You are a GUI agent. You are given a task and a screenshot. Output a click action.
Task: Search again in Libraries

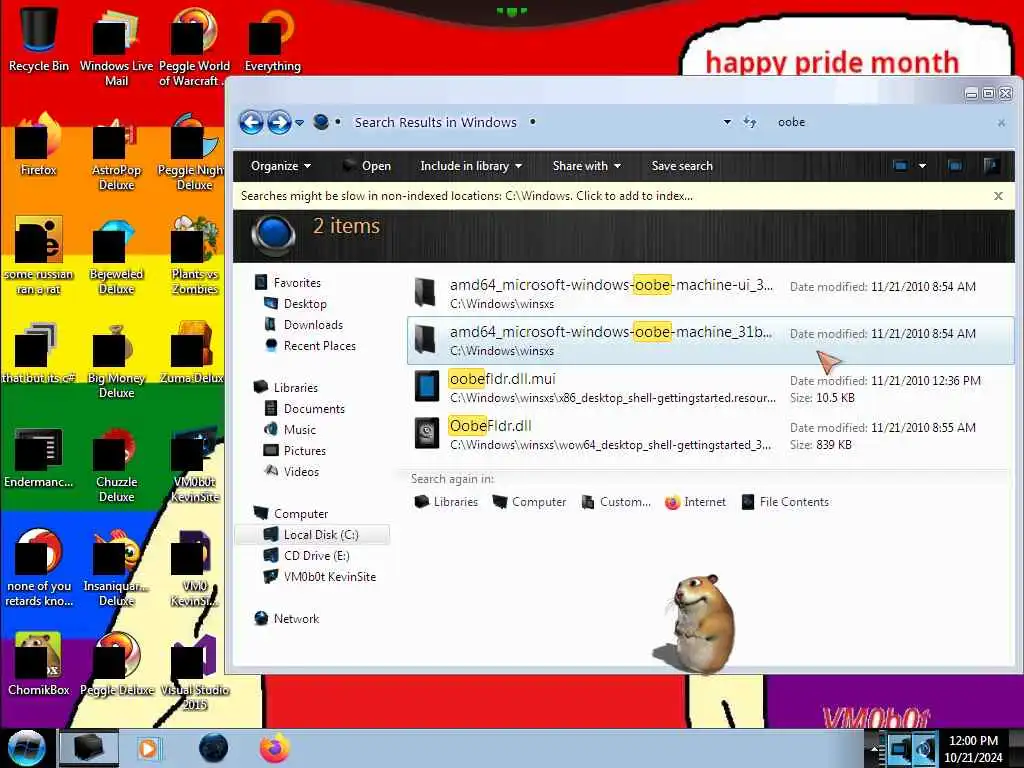pos(447,502)
